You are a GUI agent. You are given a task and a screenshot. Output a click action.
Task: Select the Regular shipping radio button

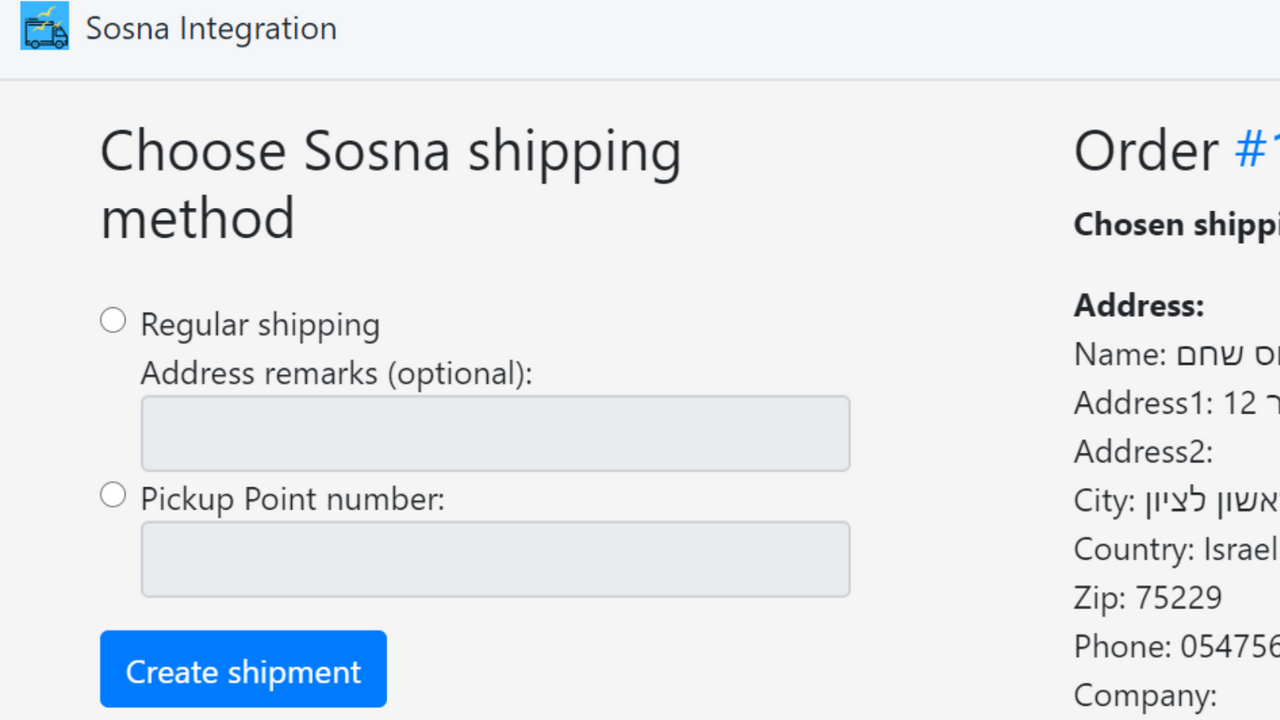coord(112,319)
